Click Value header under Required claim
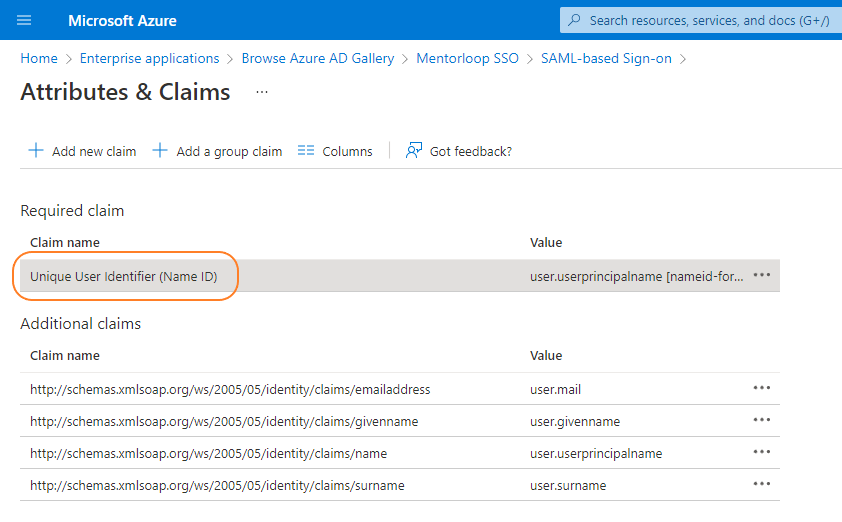Viewport: 842px width, 522px height. [546, 243]
